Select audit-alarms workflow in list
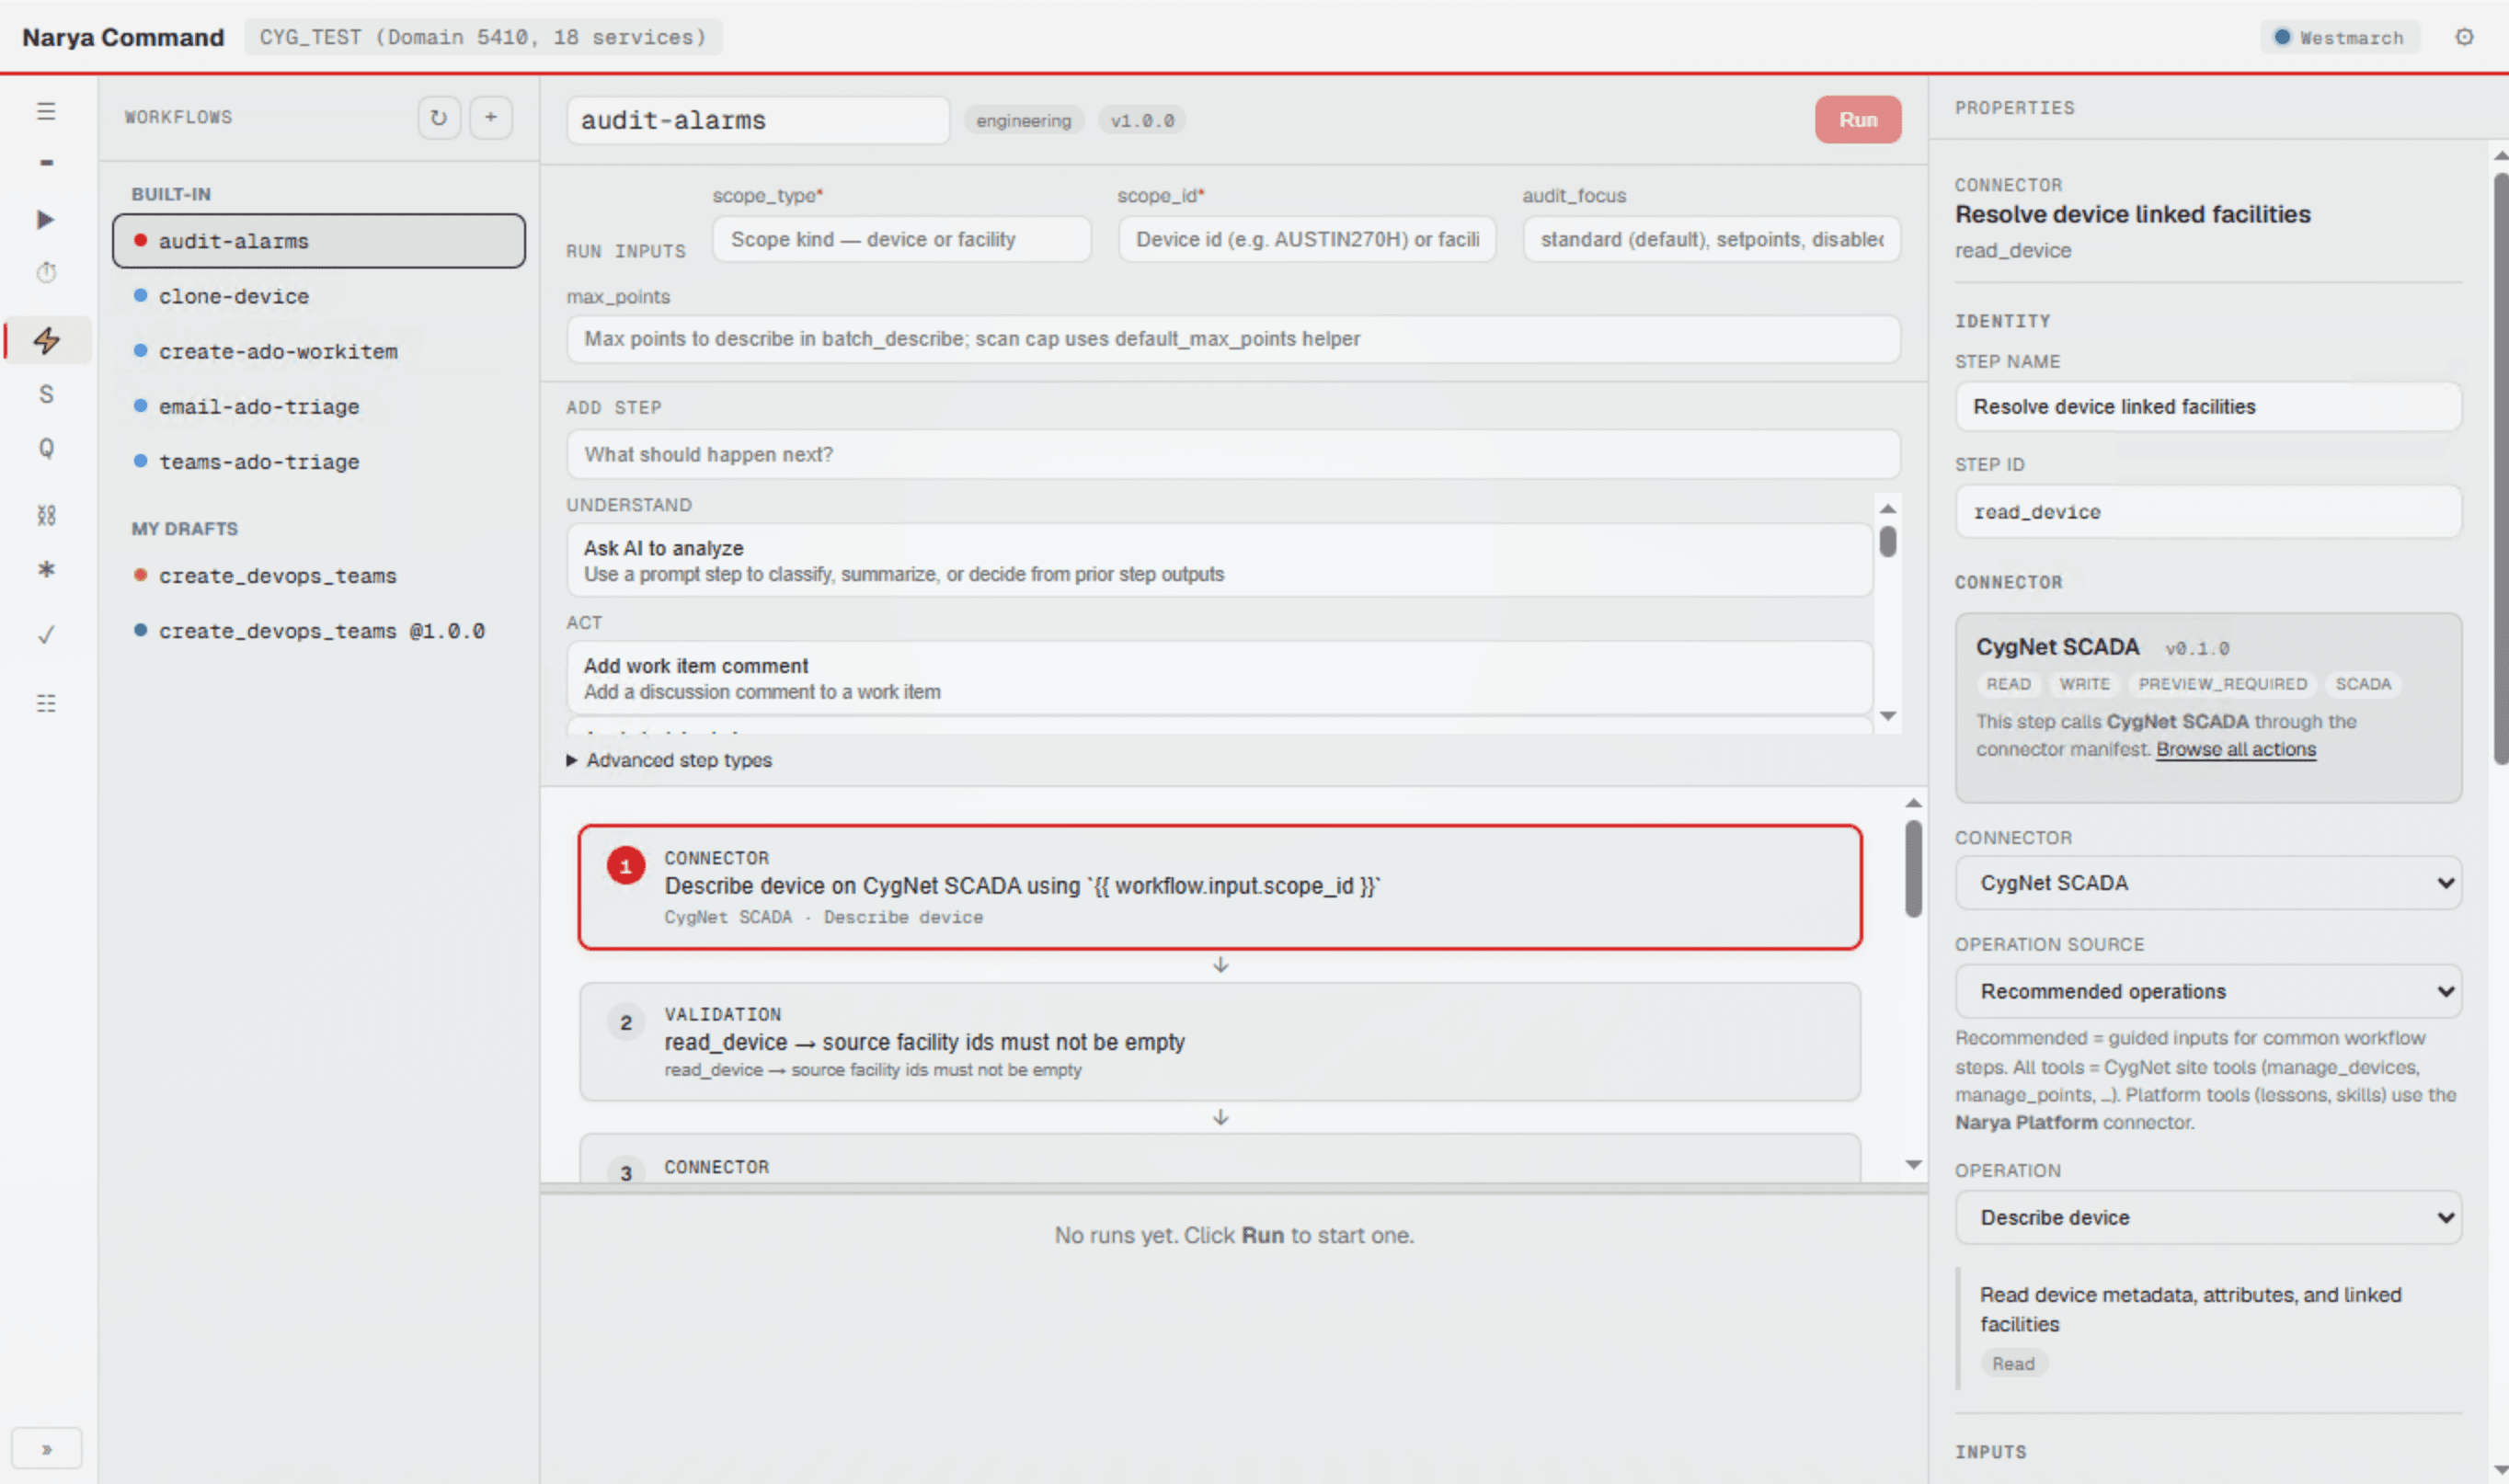Image resolution: width=2509 pixels, height=1484 pixels. [x=319, y=240]
